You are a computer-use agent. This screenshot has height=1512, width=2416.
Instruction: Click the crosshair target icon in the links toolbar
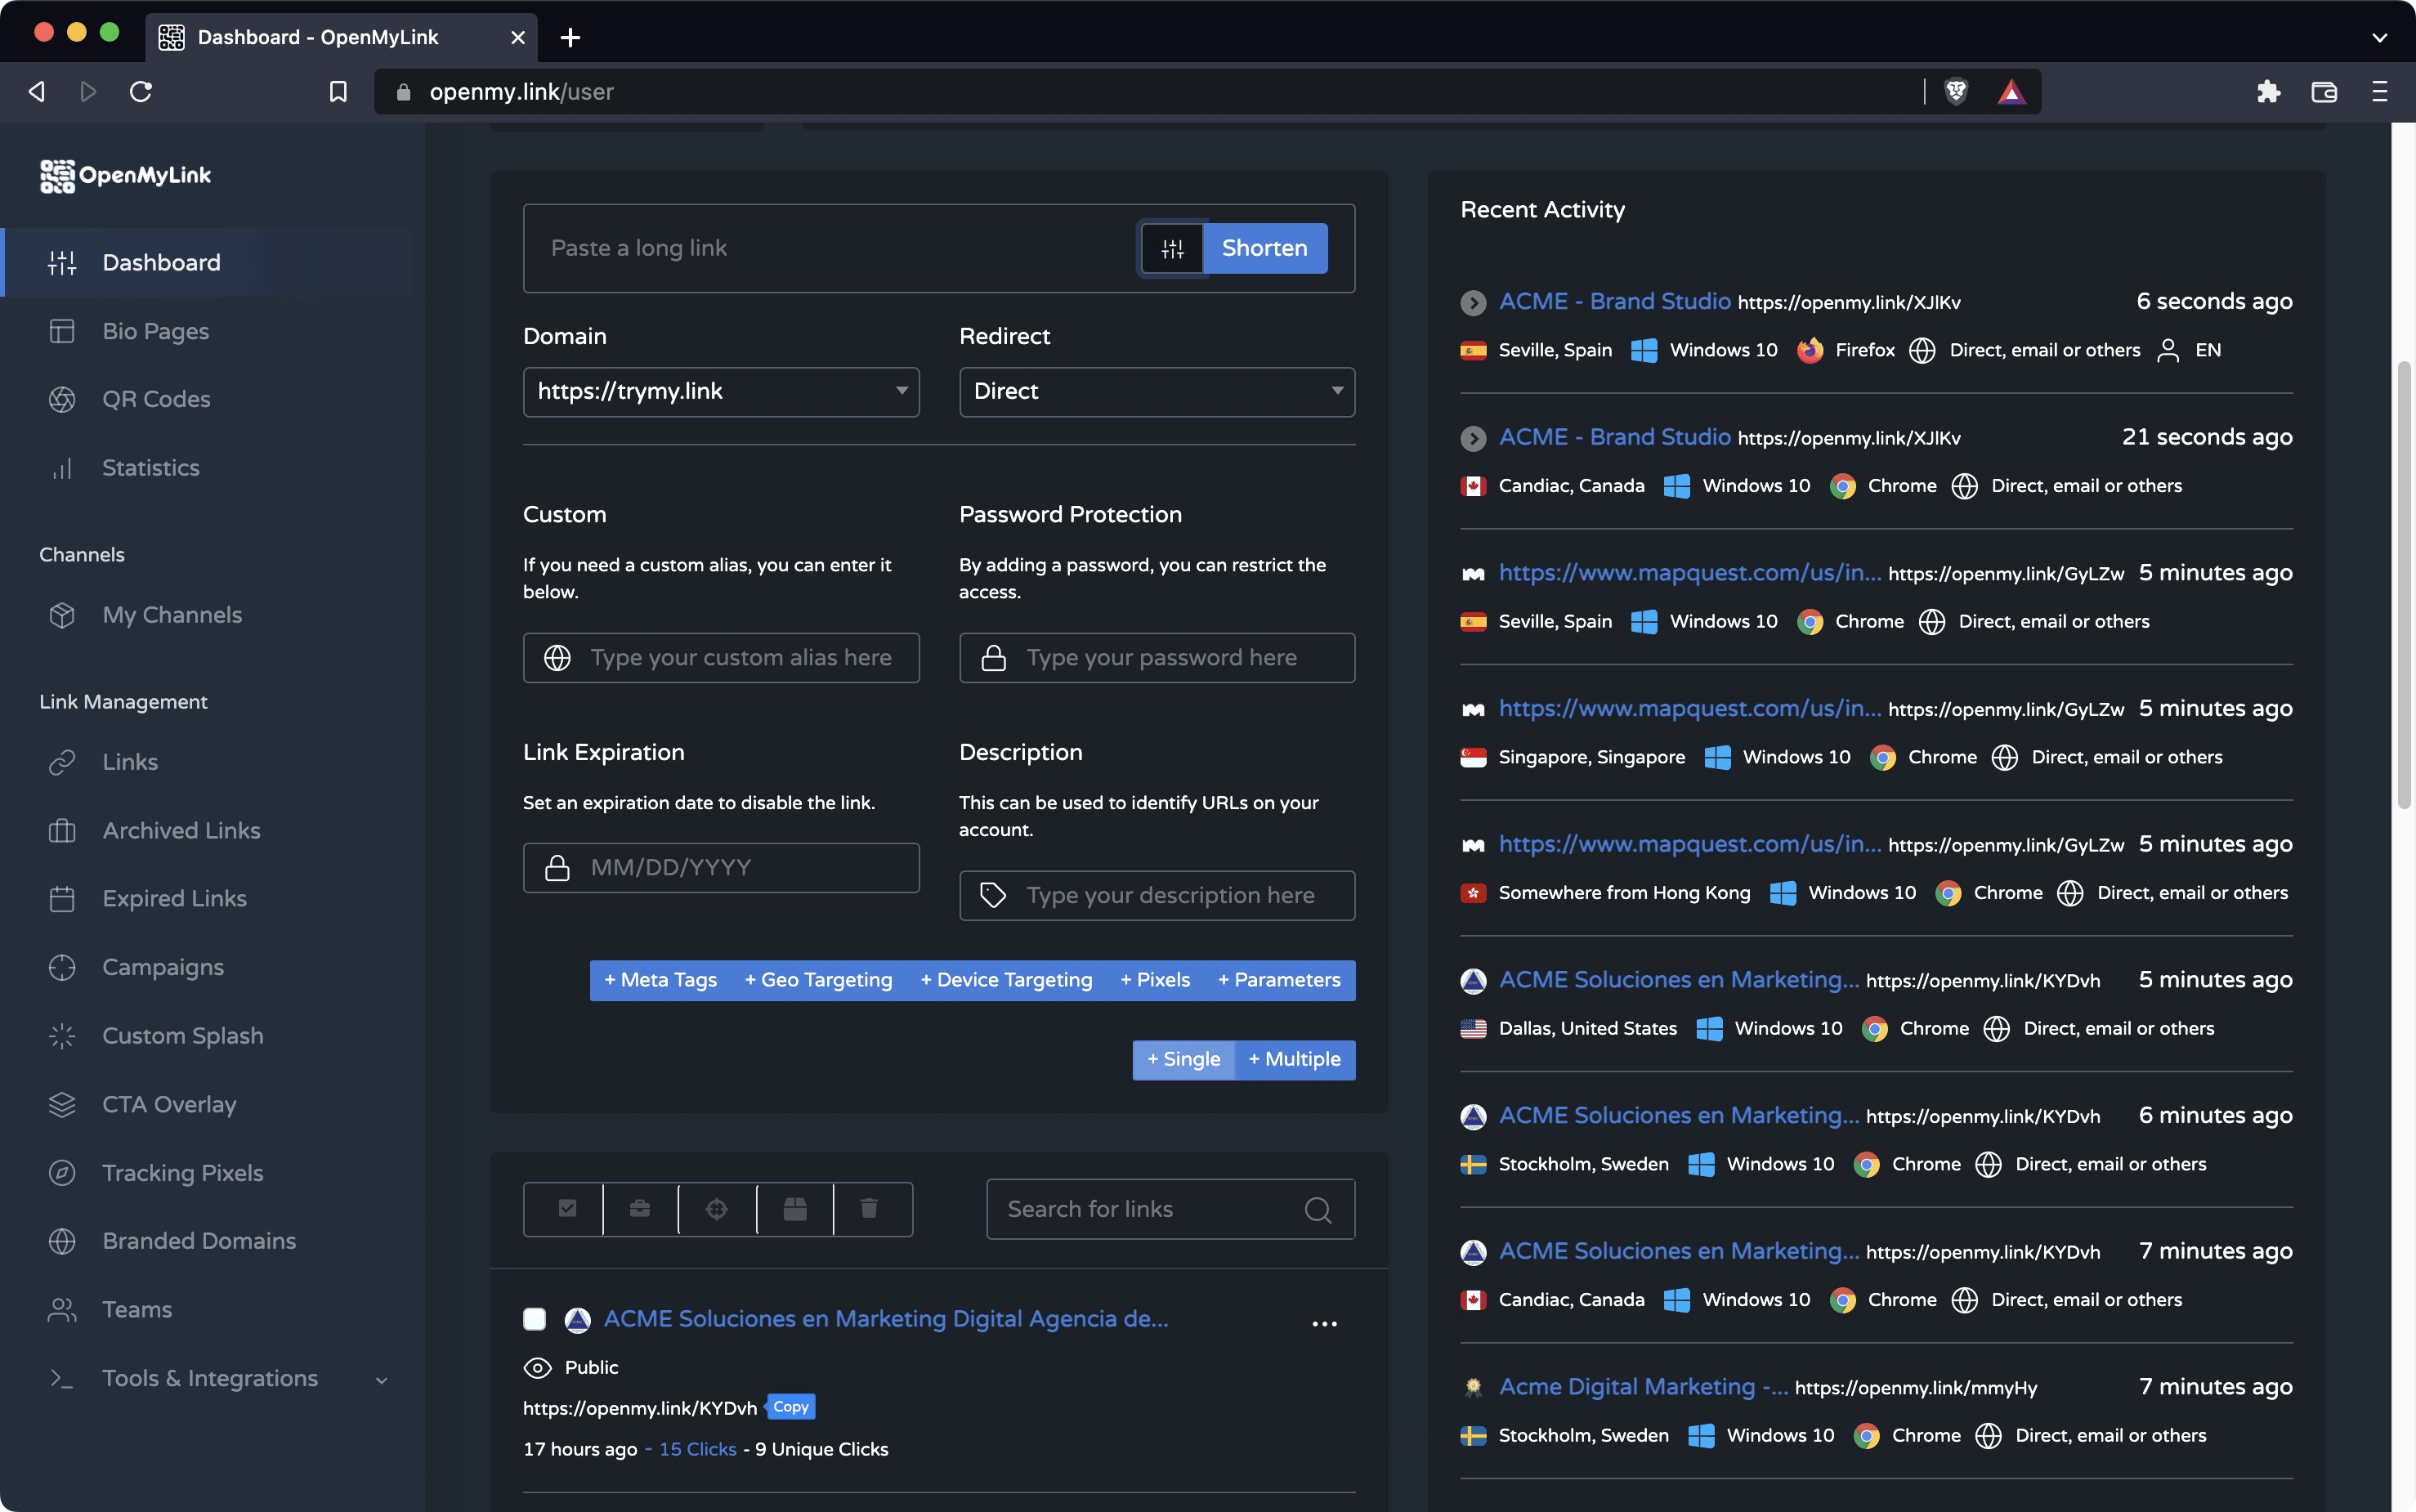[716, 1208]
